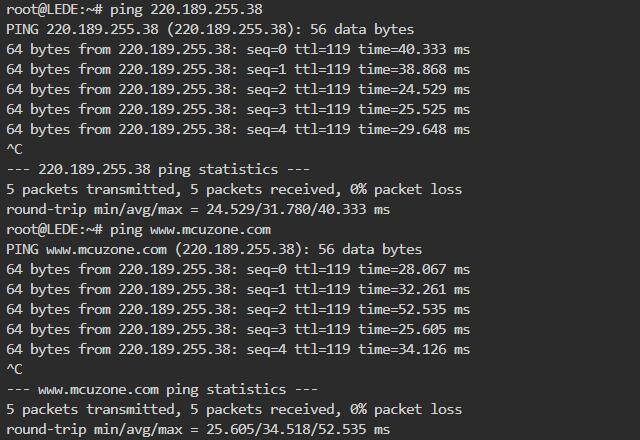Image resolution: width=640 pixels, height=440 pixels.
Task: Click the reply line showing time=25.525 ms
Action: (238, 109)
